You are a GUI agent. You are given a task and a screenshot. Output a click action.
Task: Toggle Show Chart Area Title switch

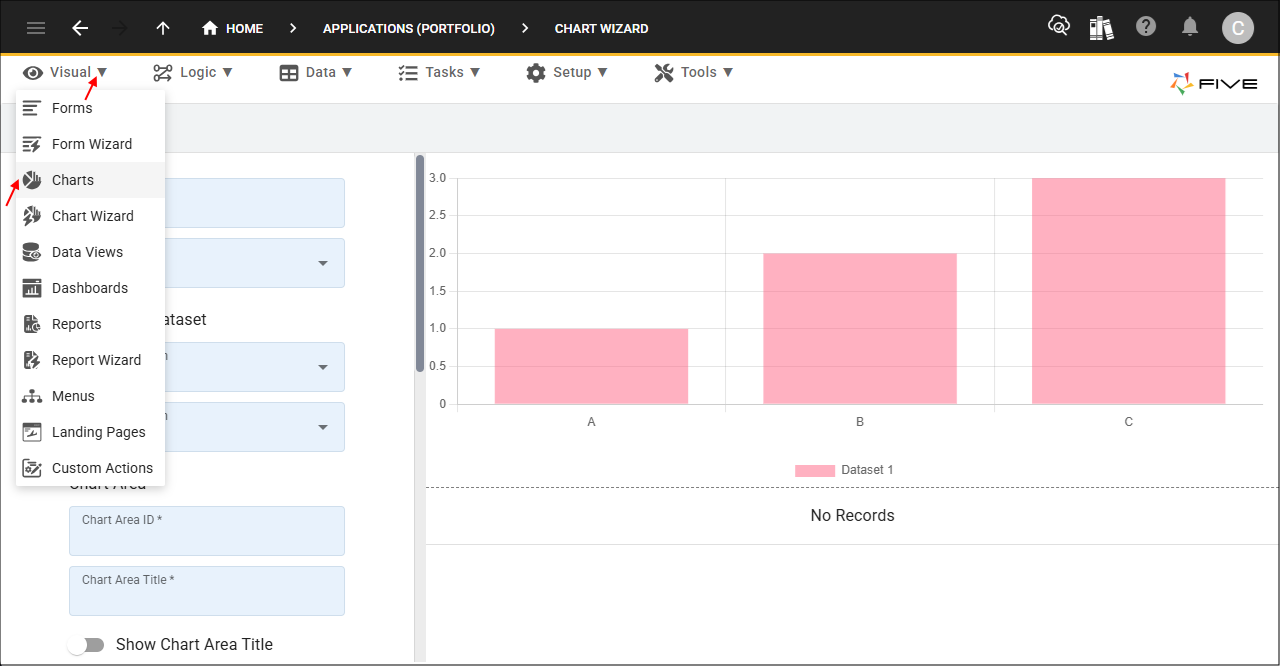[x=86, y=645]
